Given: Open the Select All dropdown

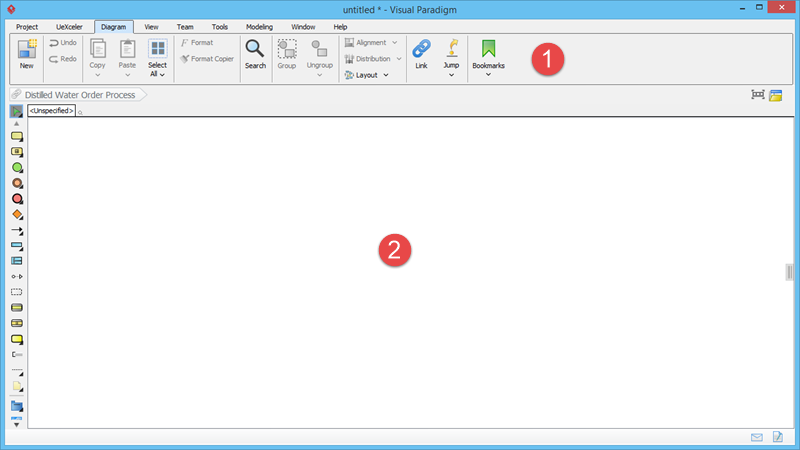Looking at the screenshot, I should click(x=158, y=74).
